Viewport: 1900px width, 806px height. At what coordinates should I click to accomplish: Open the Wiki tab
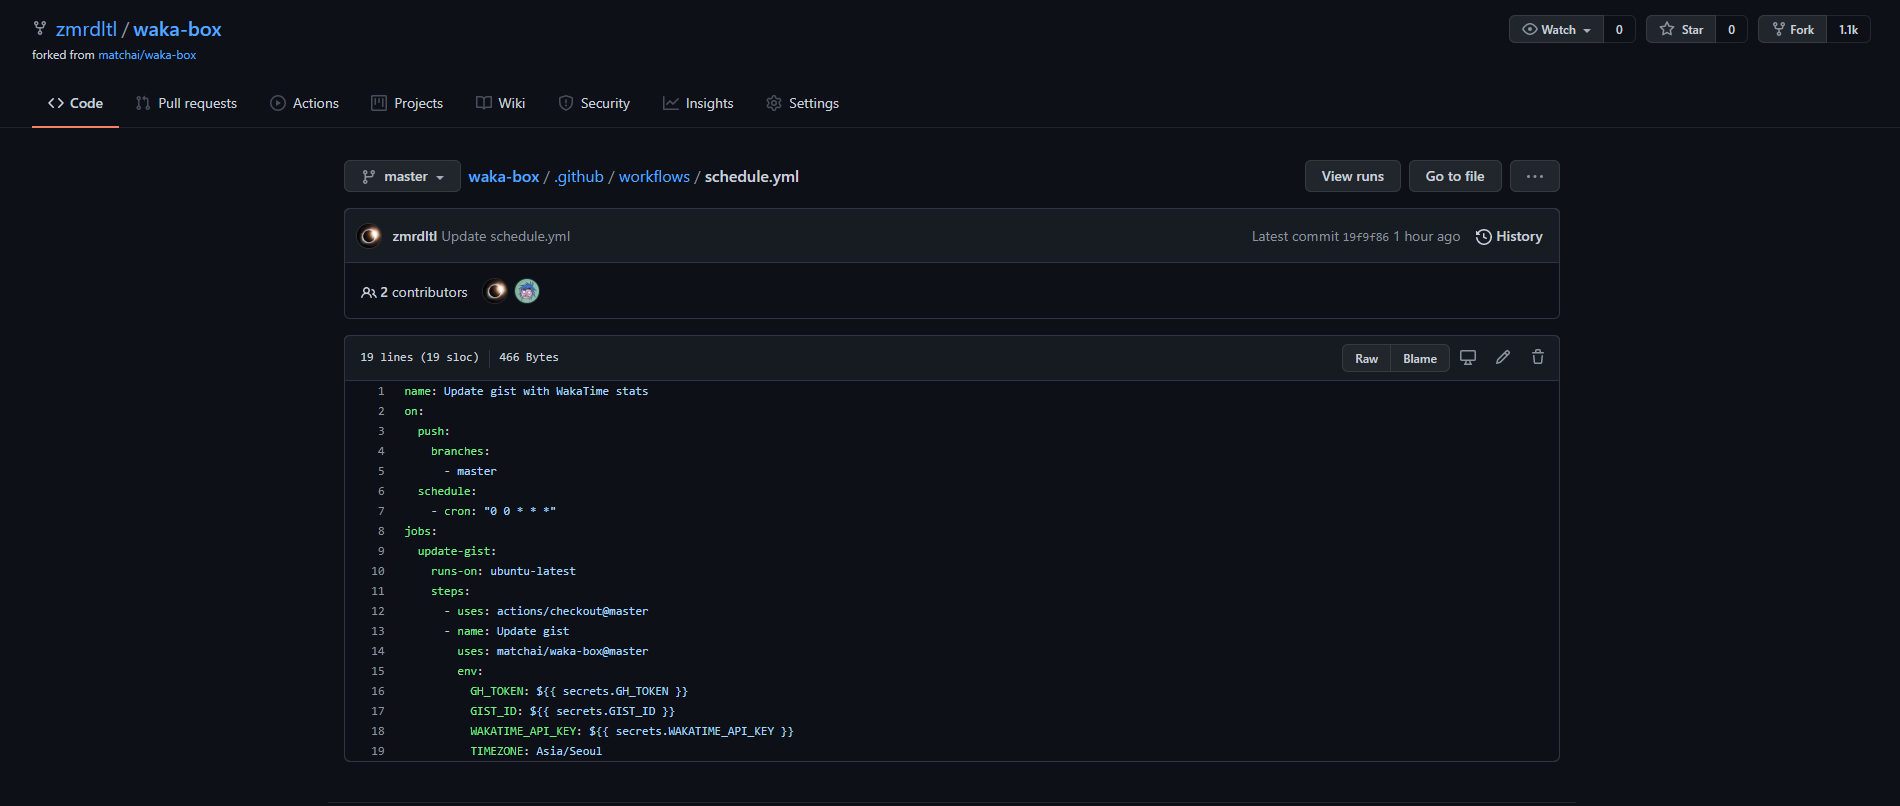point(500,103)
